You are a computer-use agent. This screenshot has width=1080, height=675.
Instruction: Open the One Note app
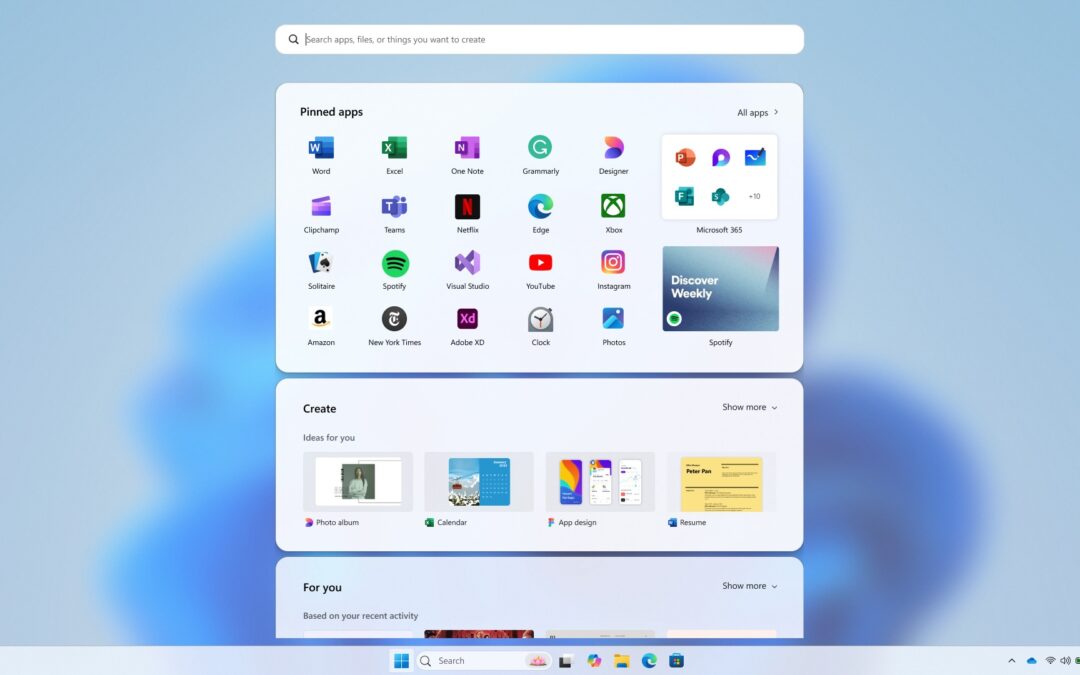(467, 148)
